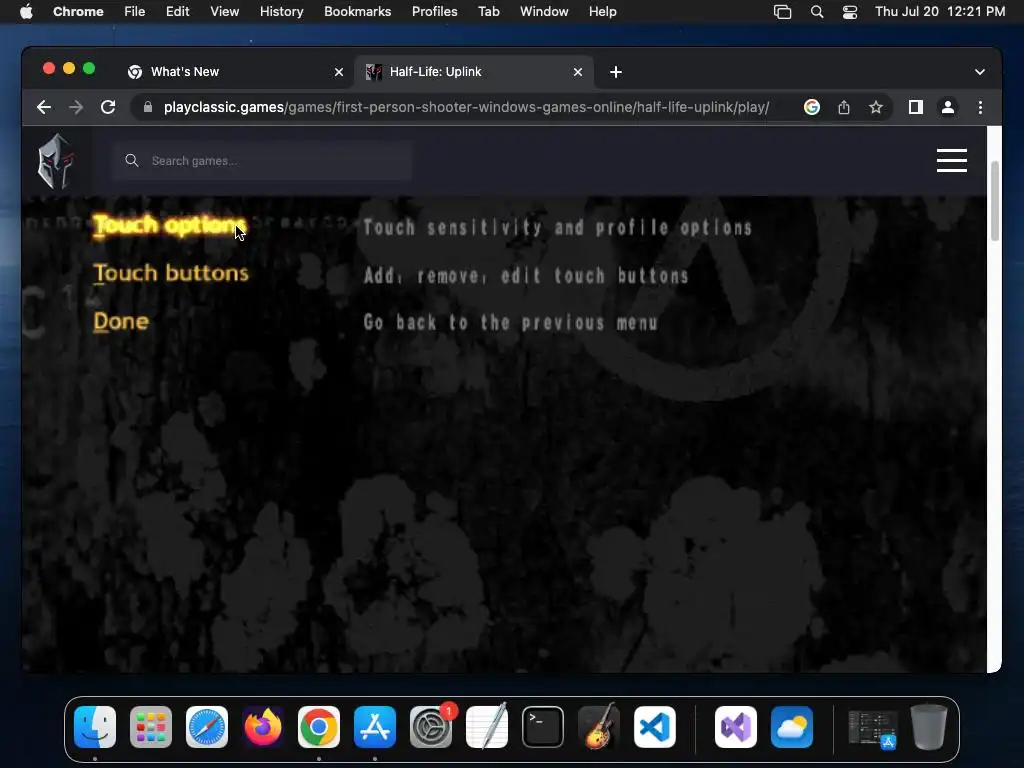
Task: Select the Half-Life: Uplink tab
Action: point(473,72)
